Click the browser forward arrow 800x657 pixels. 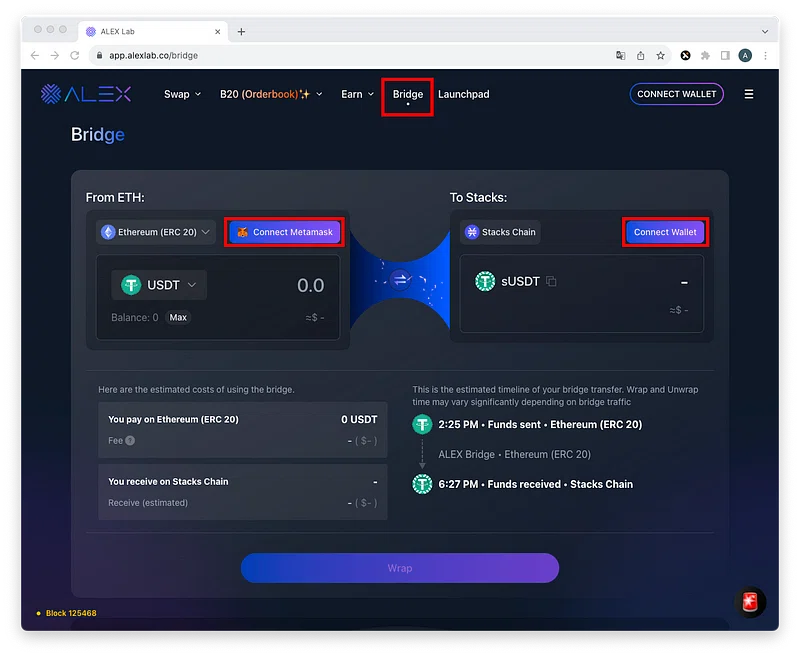pyautogui.click(x=55, y=55)
